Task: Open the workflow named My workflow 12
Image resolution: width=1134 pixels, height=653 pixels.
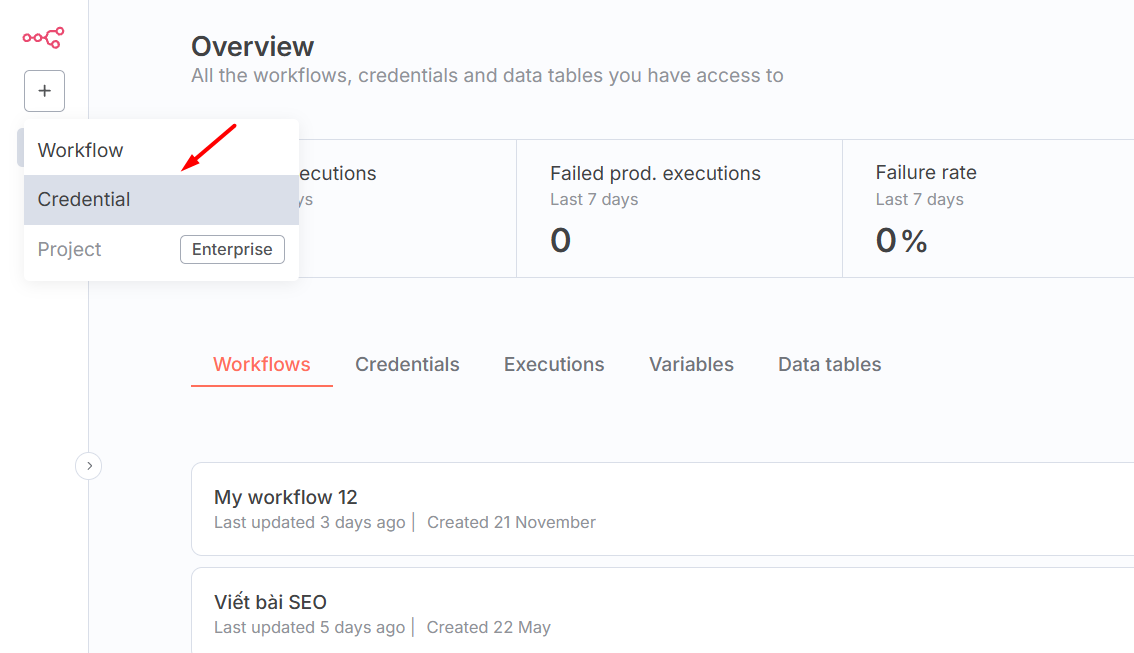Action: coord(286,497)
